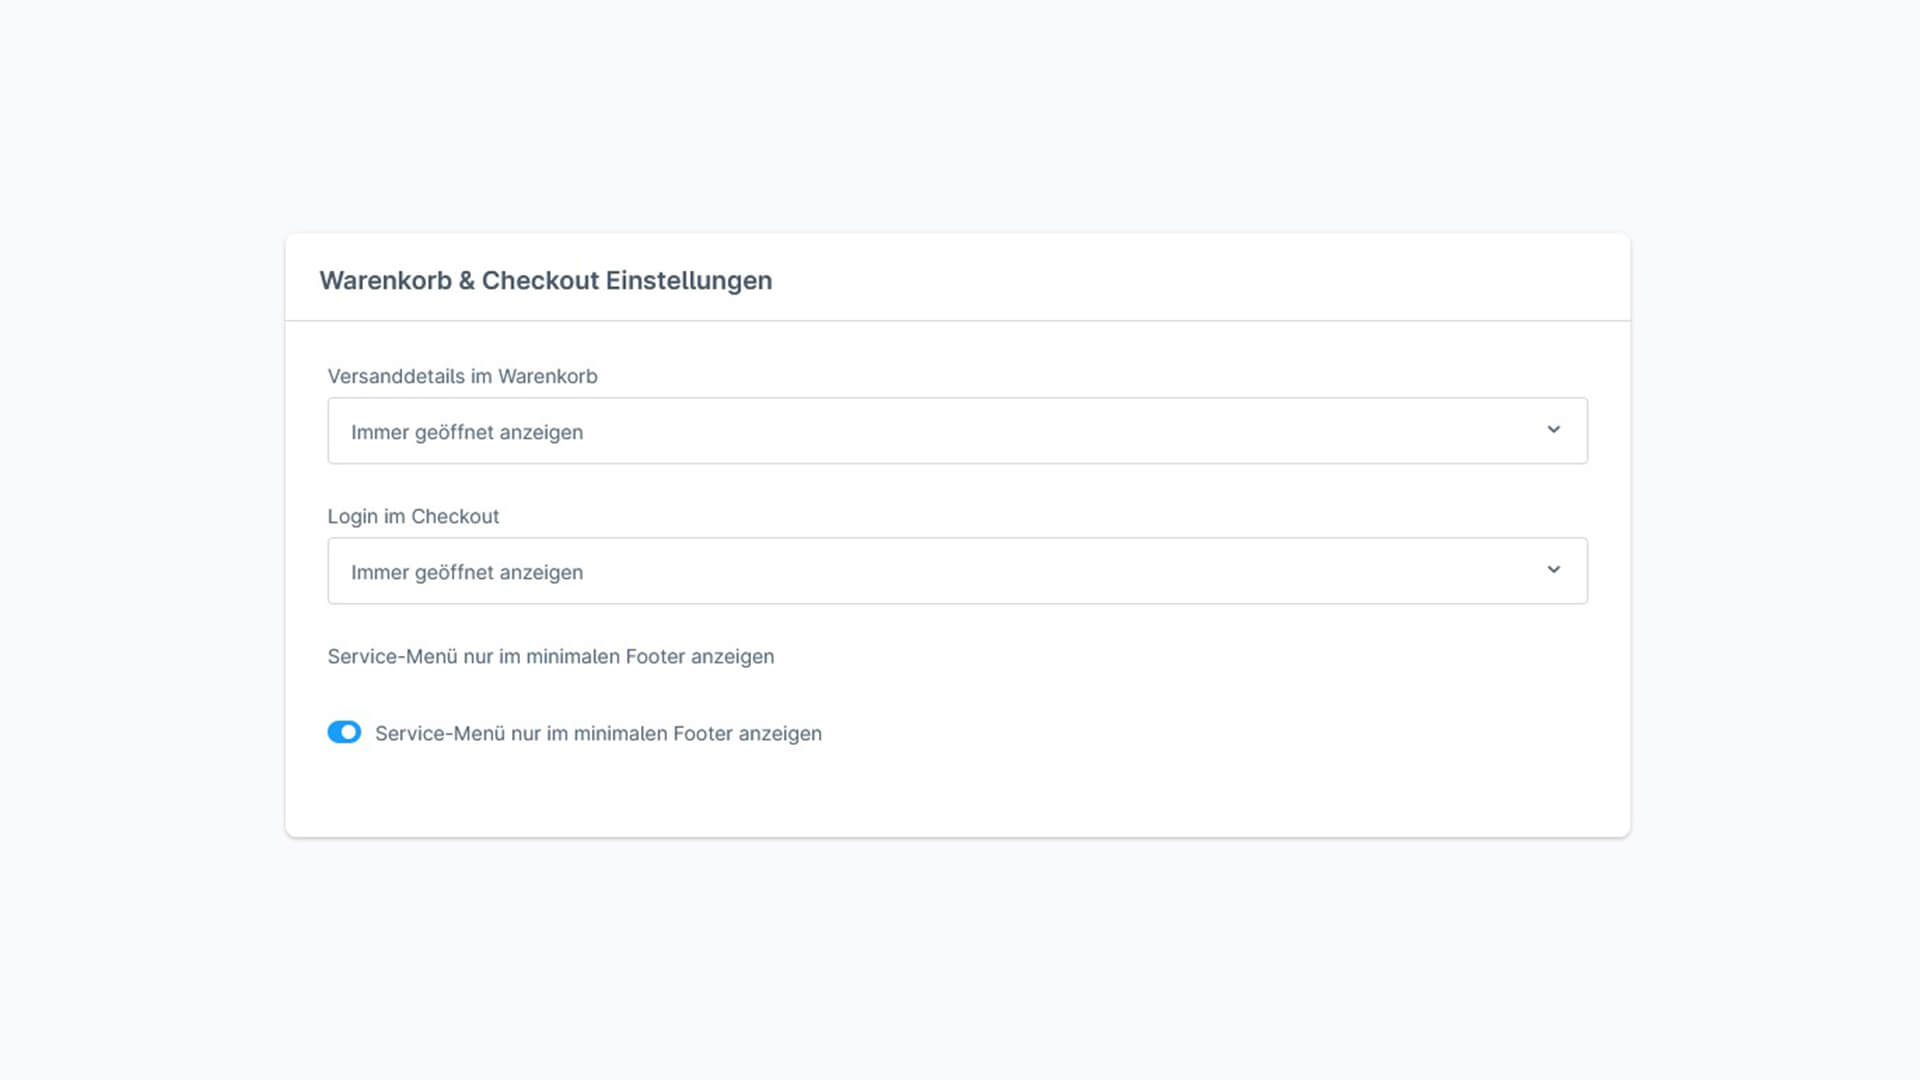Open the Login im Checkout dropdown
This screenshot has width=1920, height=1080.
click(x=956, y=571)
